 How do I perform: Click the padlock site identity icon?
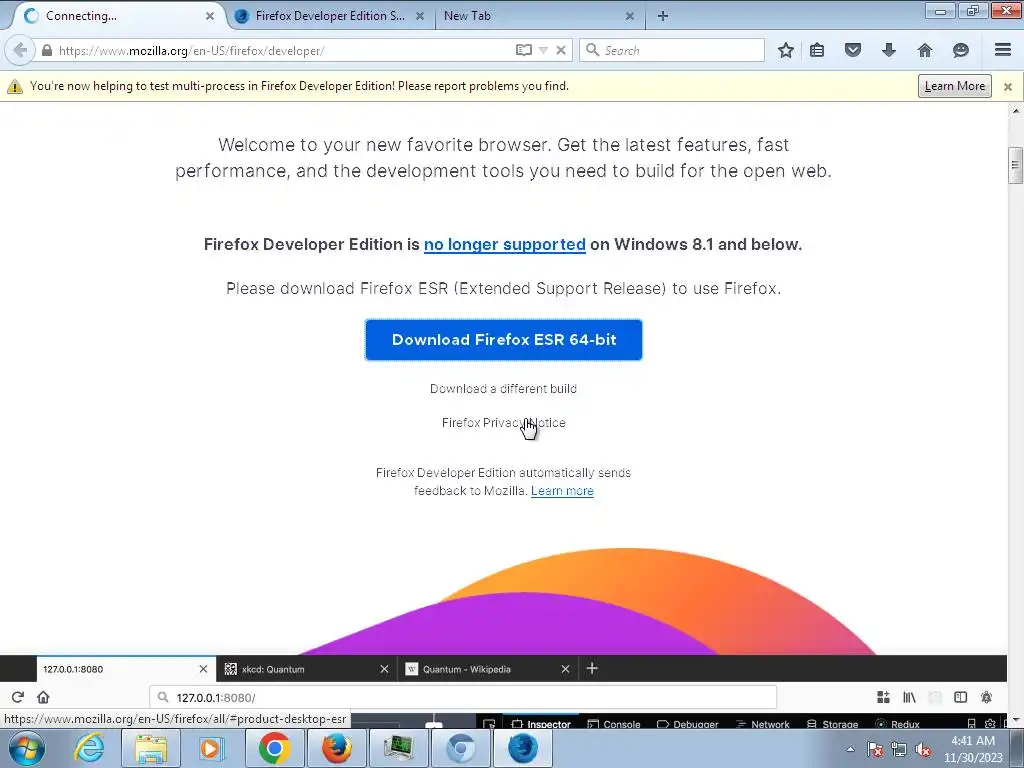point(46,50)
